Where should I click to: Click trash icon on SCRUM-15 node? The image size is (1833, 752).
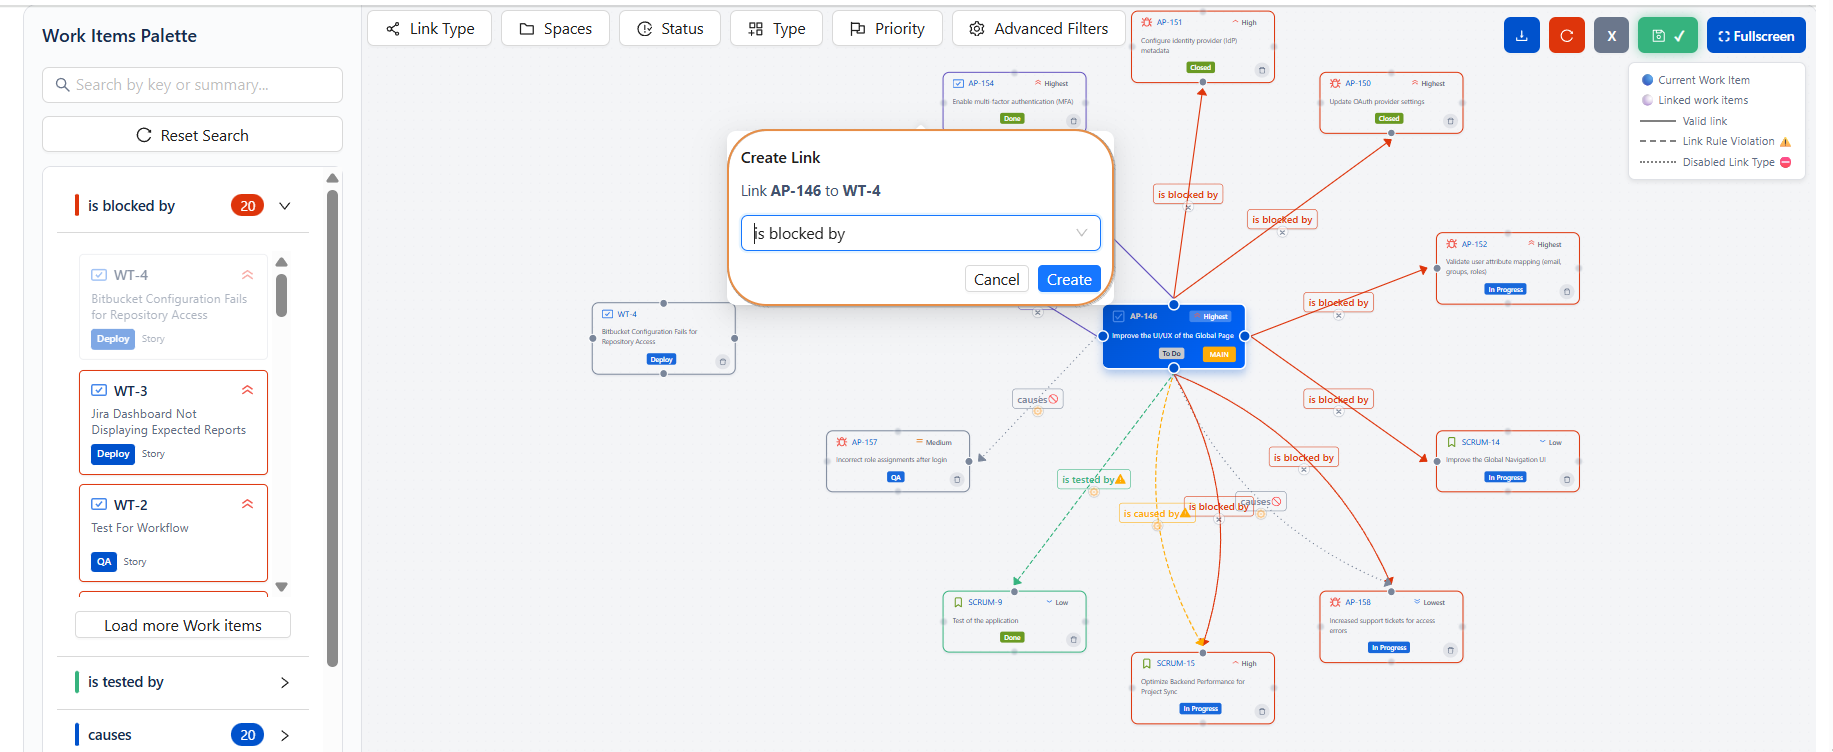pyautogui.click(x=1261, y=712)
